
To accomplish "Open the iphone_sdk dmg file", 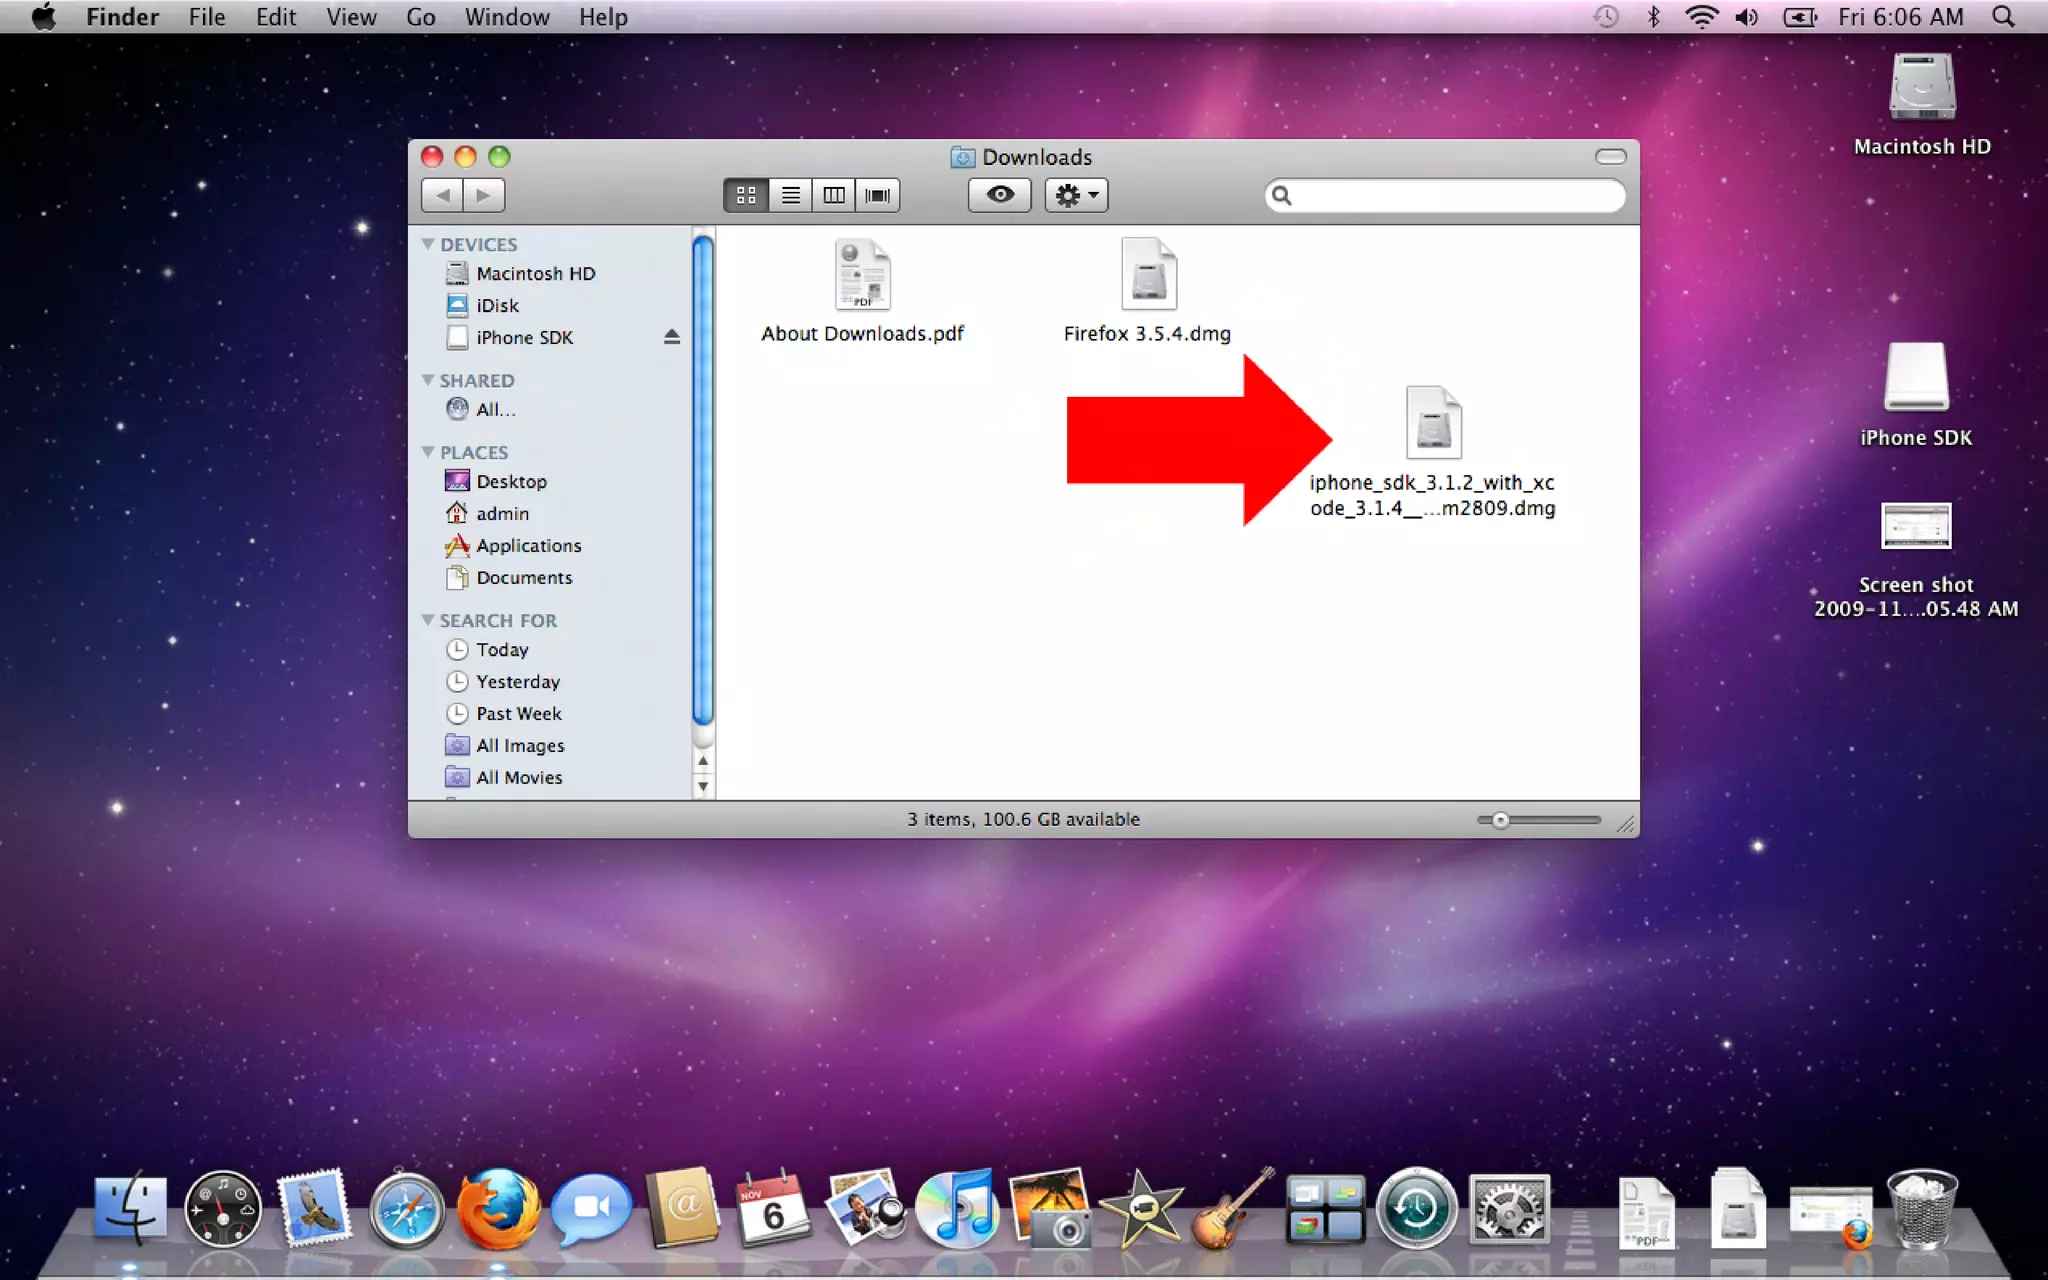I will (x=1432, y=424).
